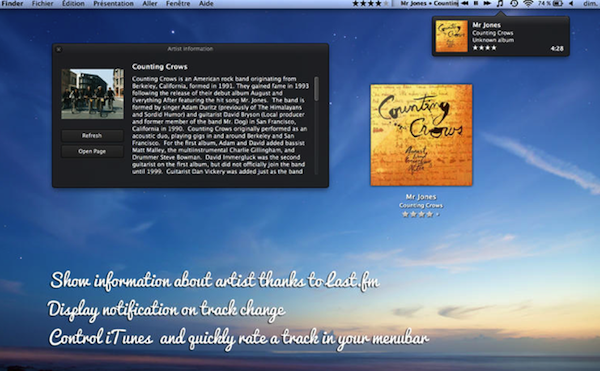
Task: Open the Aller menu
Action: pyautogui.click(x=150, y=3)
